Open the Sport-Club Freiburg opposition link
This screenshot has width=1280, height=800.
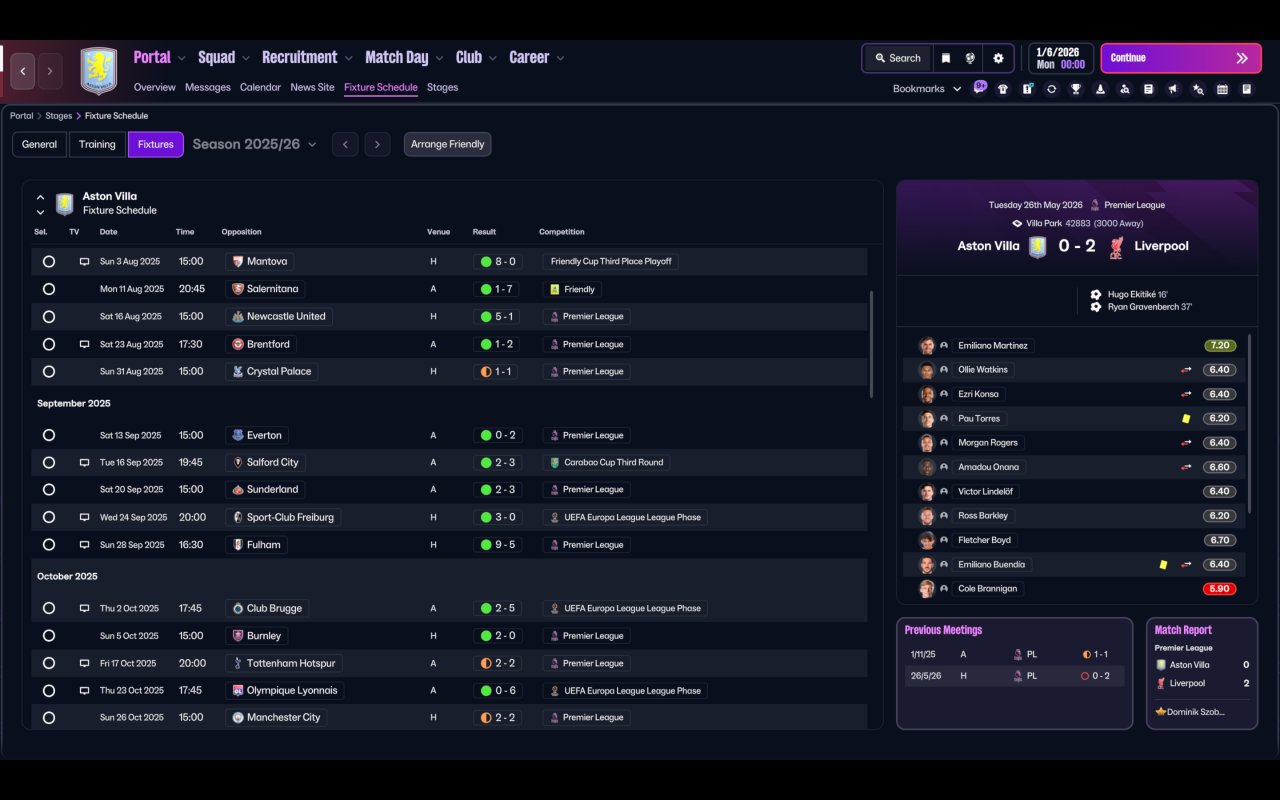283,517
